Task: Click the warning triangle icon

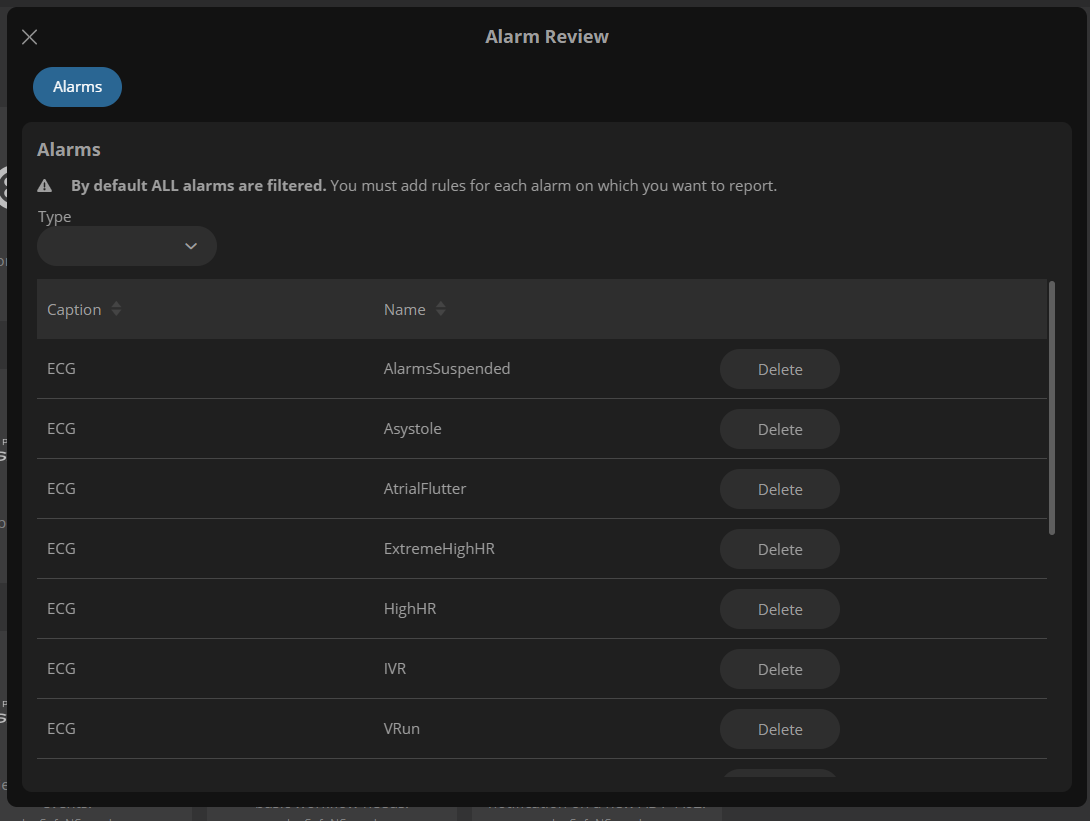Action: click(x=44, y=185)
